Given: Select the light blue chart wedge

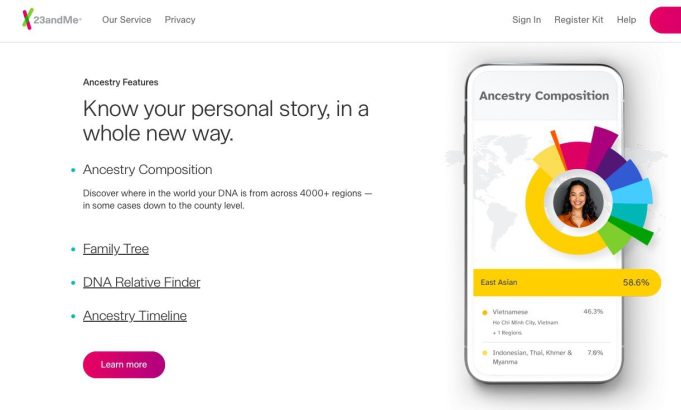Looking at the screenshot, I should tap(632, 192).
